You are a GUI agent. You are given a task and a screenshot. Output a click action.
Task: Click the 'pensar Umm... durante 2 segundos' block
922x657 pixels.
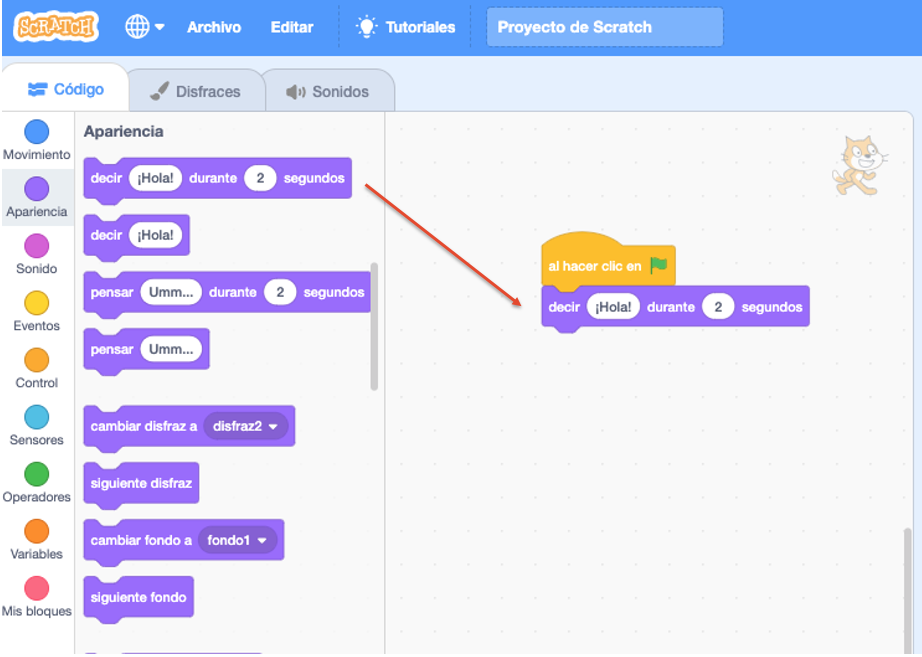[227, 293]
